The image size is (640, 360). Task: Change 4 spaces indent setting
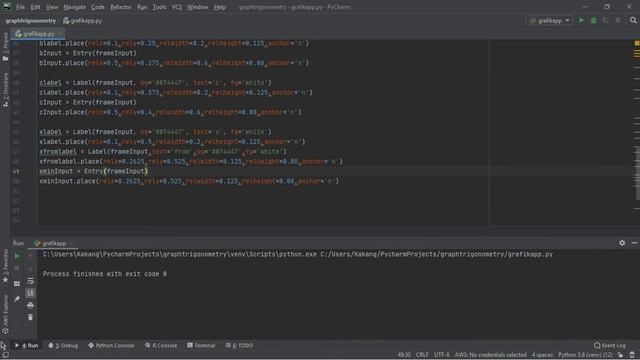point(542,355)
